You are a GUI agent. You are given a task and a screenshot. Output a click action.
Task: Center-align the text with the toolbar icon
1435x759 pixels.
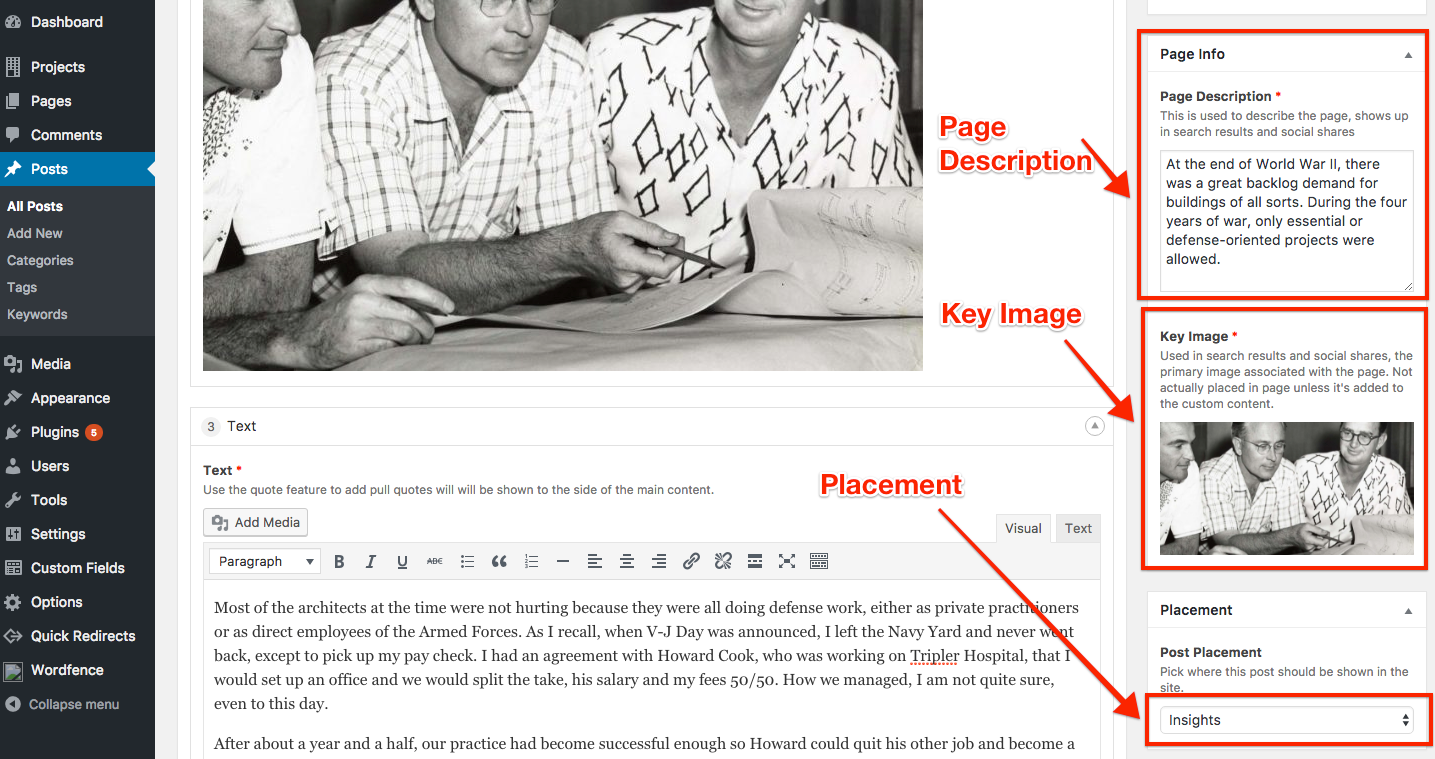(627, 562)
